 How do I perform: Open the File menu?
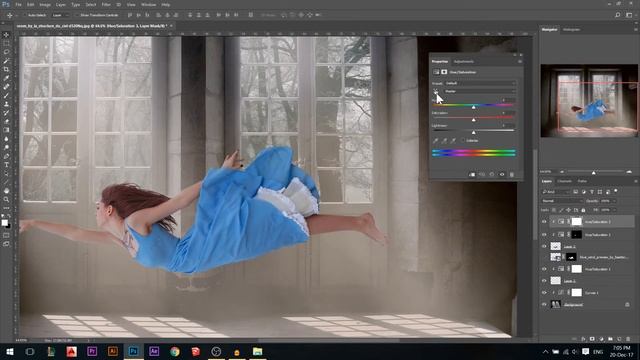(18, 4)
